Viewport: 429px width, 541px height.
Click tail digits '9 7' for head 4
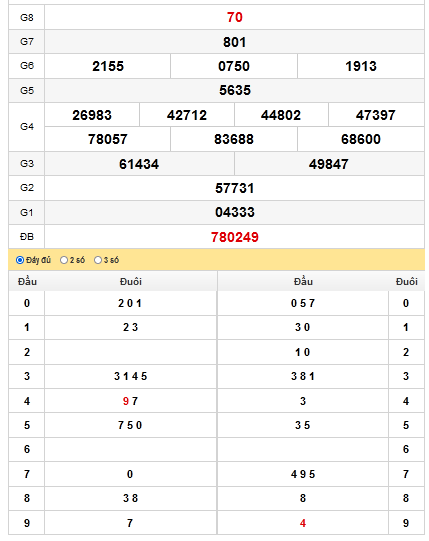130,401
